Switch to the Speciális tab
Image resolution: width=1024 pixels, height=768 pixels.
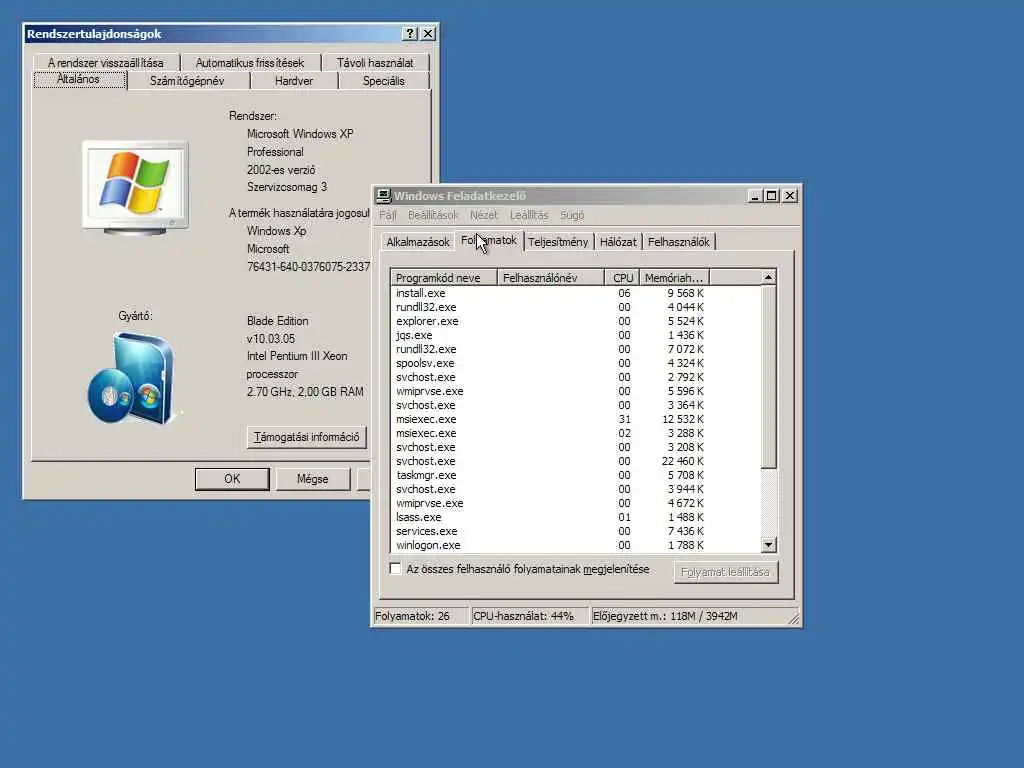(384, 81)
